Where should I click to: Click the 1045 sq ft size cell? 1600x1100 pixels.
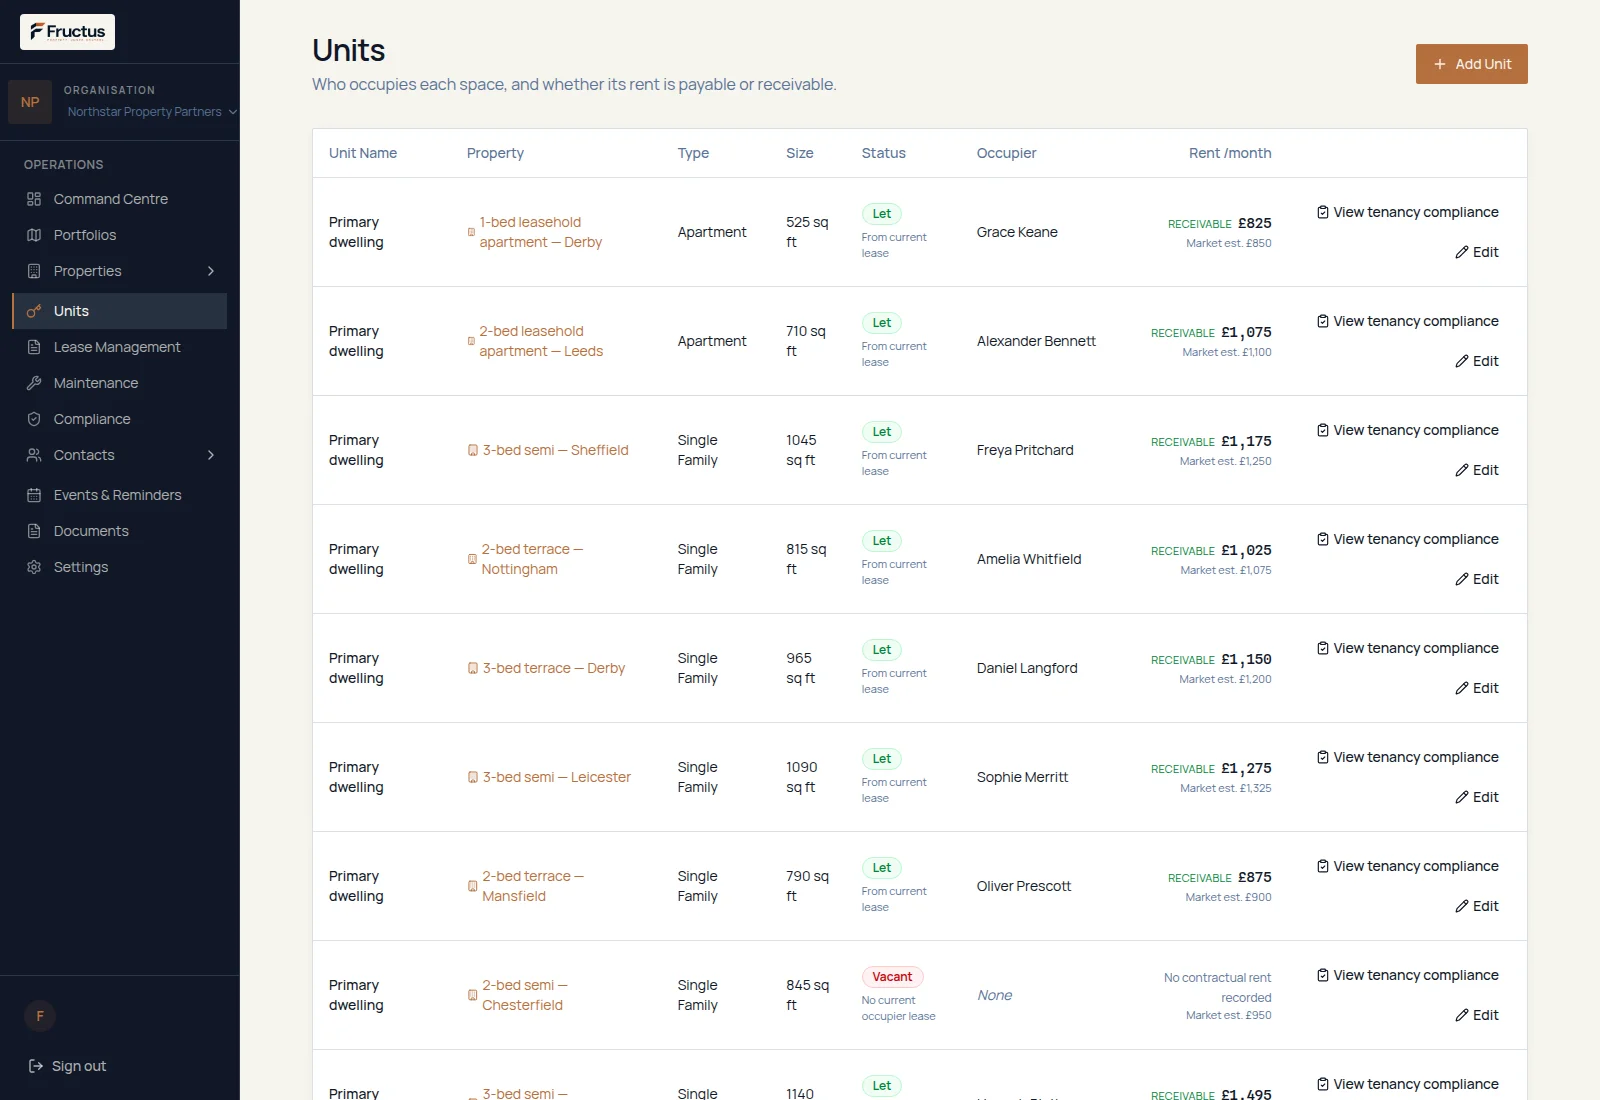[801, 450]
